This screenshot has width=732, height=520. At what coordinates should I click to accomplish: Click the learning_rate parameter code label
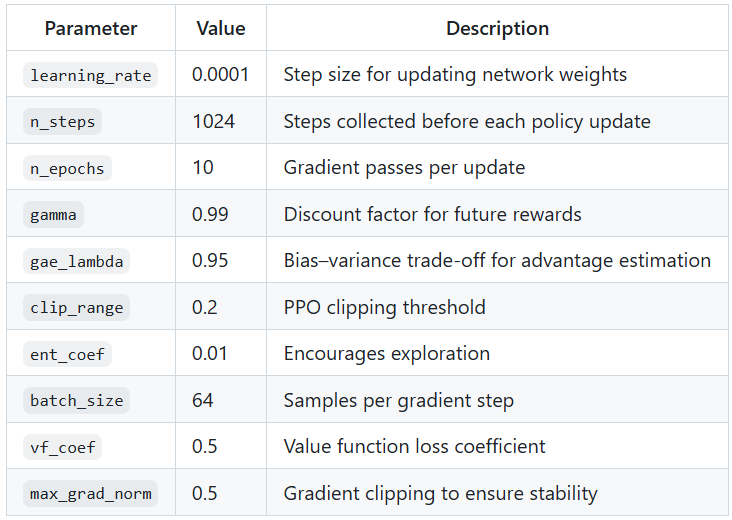click(x=91, y=75)
